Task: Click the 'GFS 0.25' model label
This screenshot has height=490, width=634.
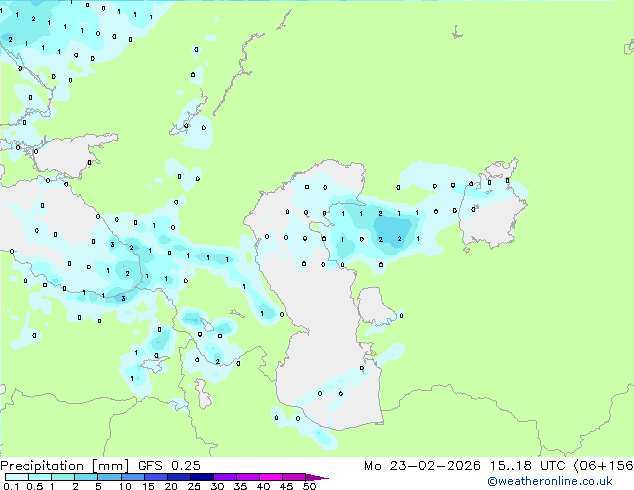Action: pos(169,466)
